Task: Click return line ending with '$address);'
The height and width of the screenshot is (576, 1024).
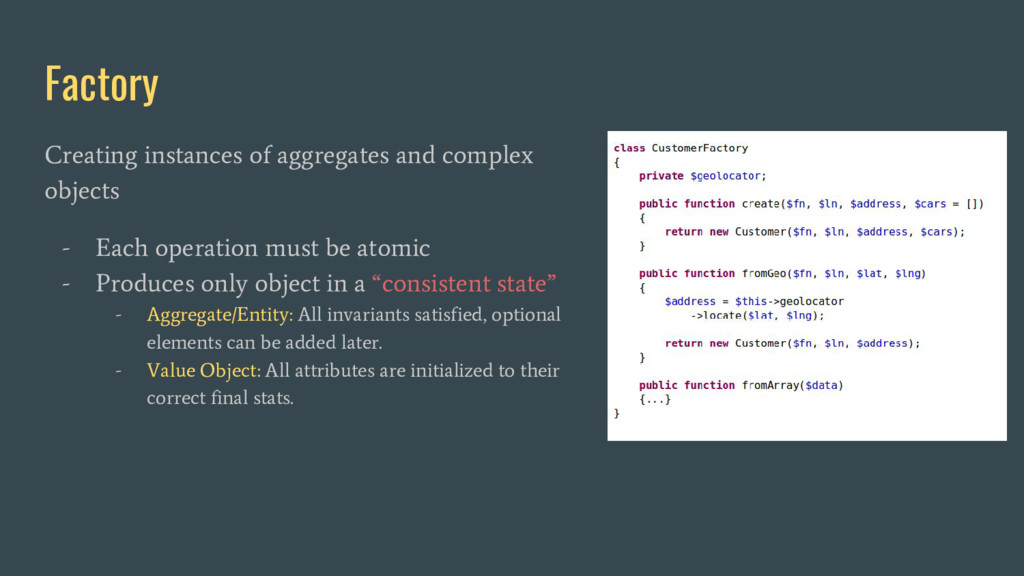Action: pos(792,344)
